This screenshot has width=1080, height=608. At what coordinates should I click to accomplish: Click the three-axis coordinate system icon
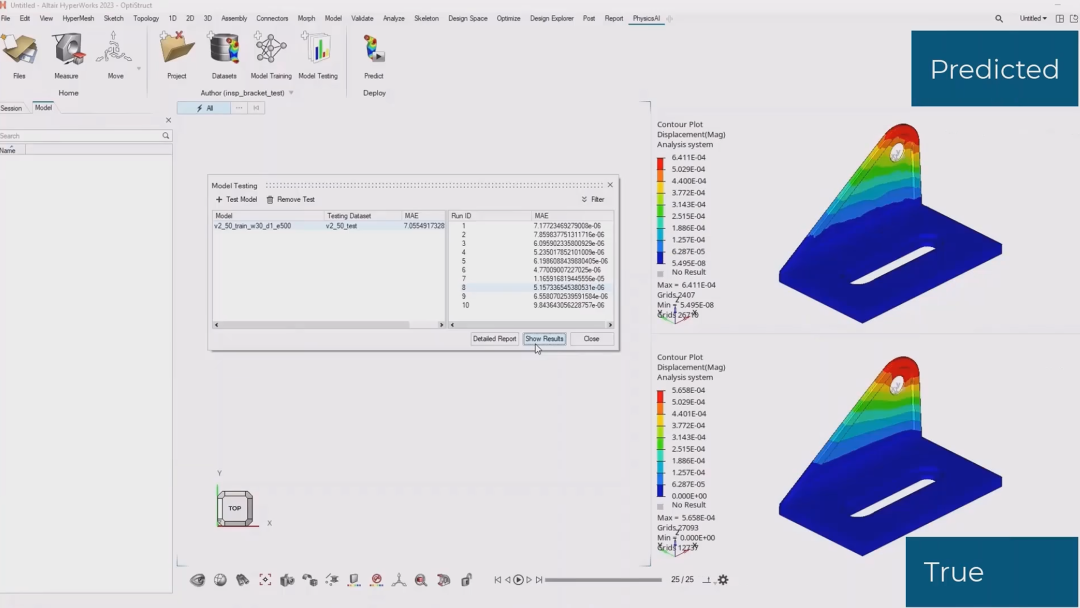point(399,580)
